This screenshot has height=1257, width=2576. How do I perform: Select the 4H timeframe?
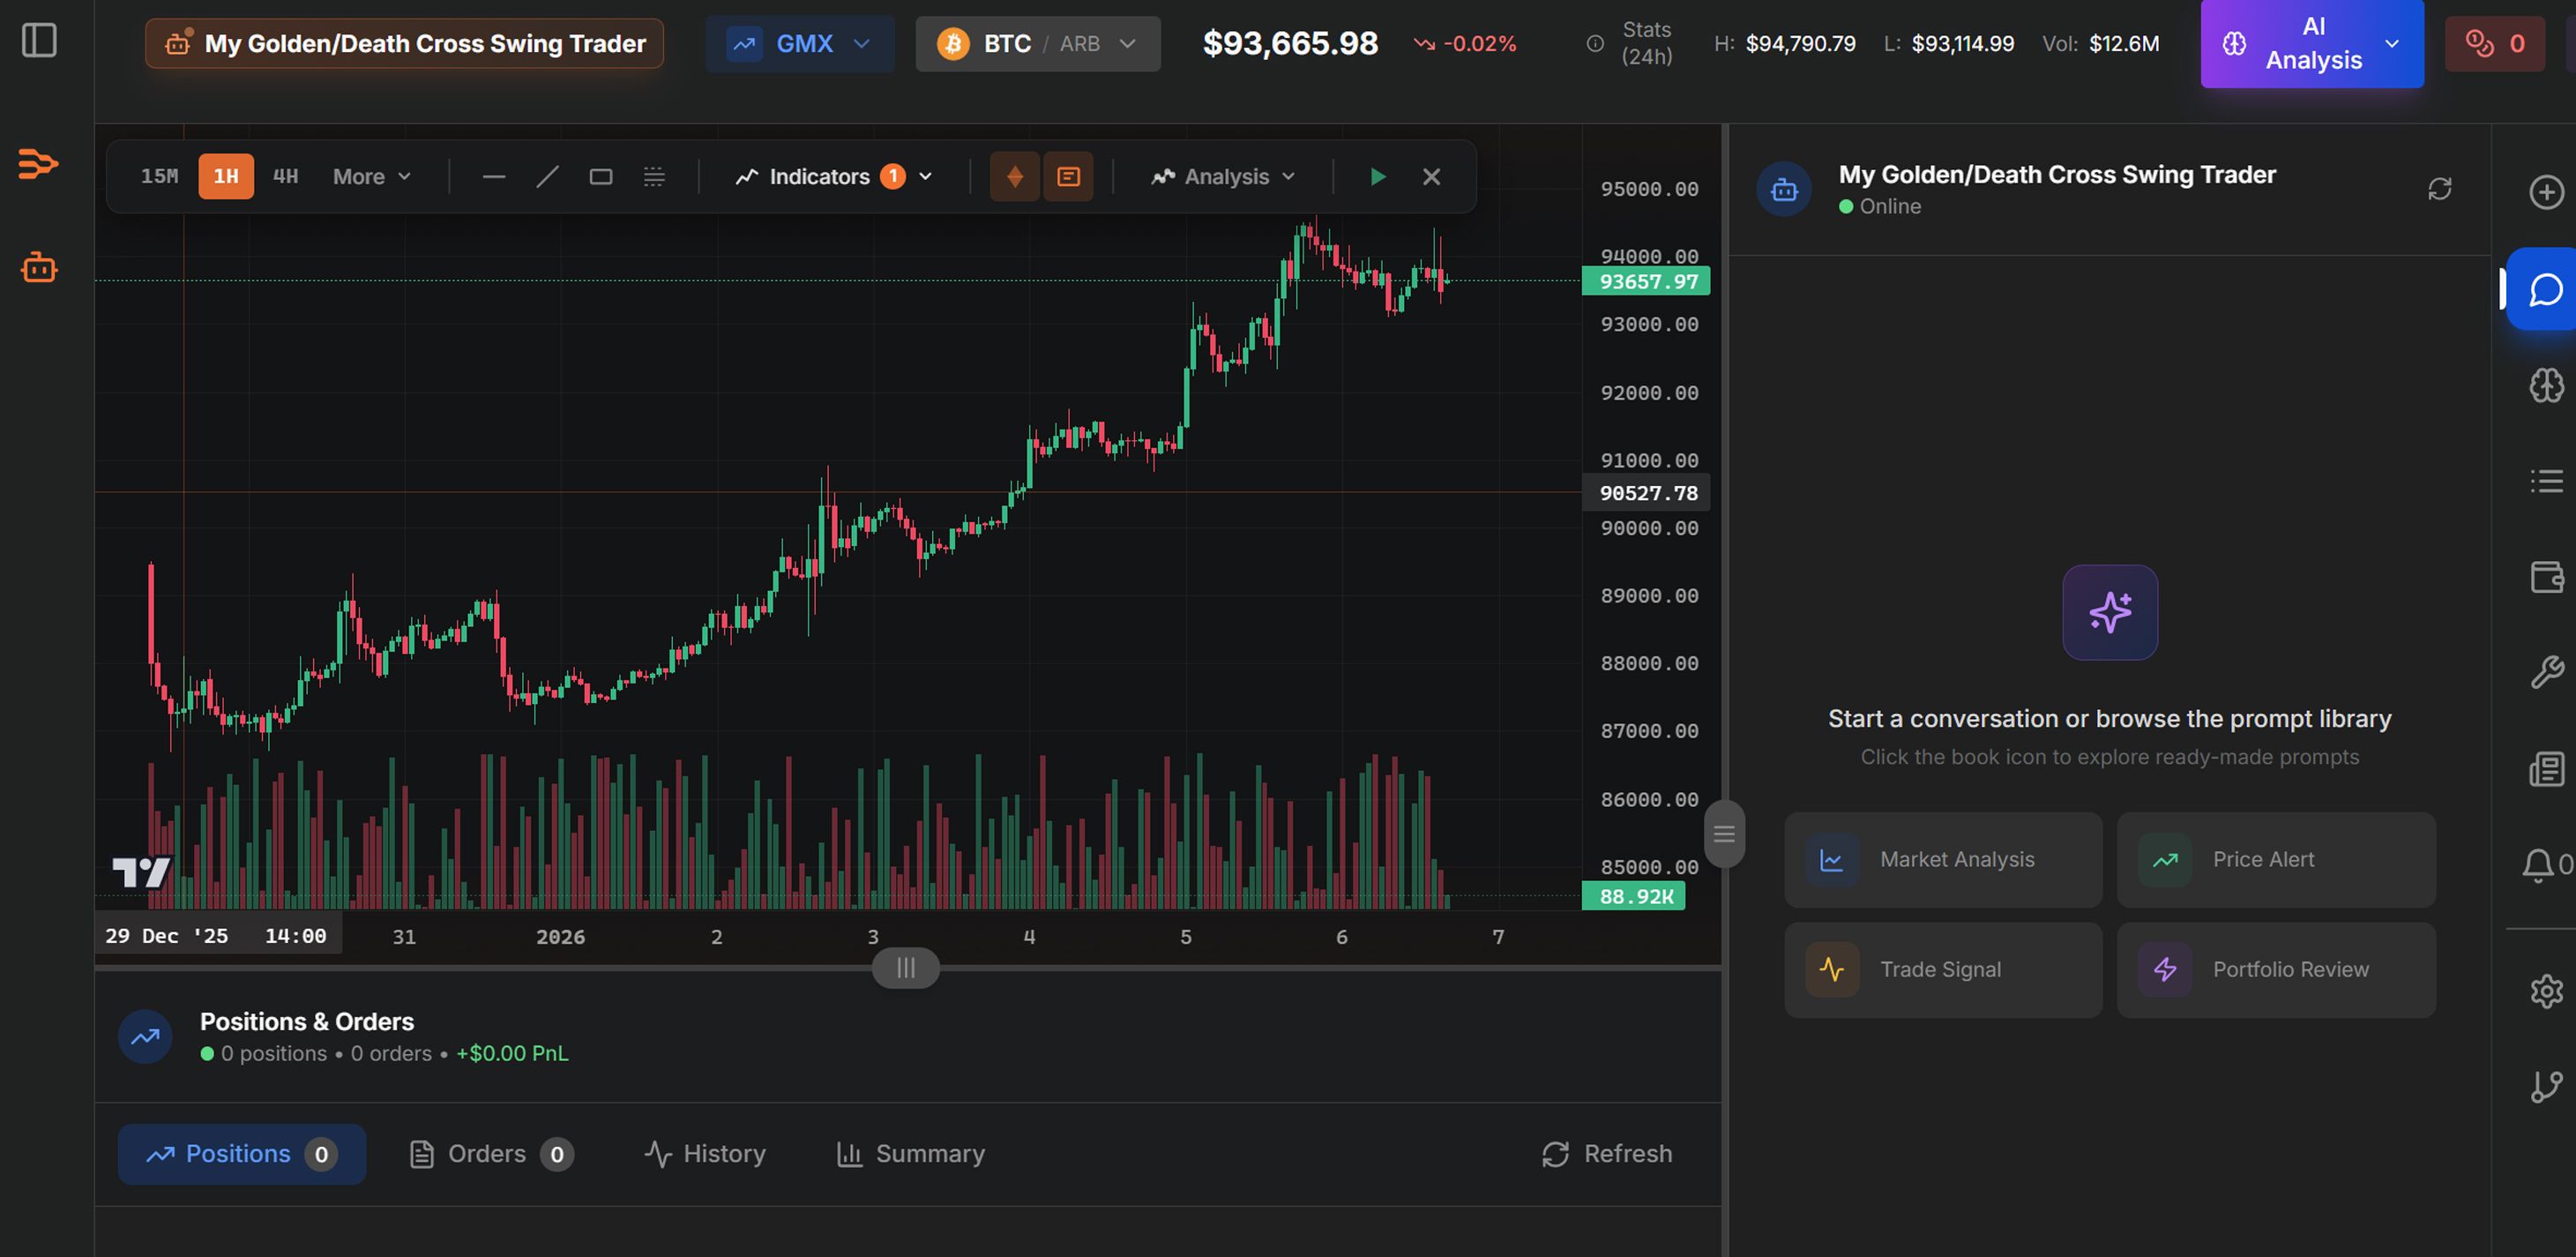click(x=285, y=177)
